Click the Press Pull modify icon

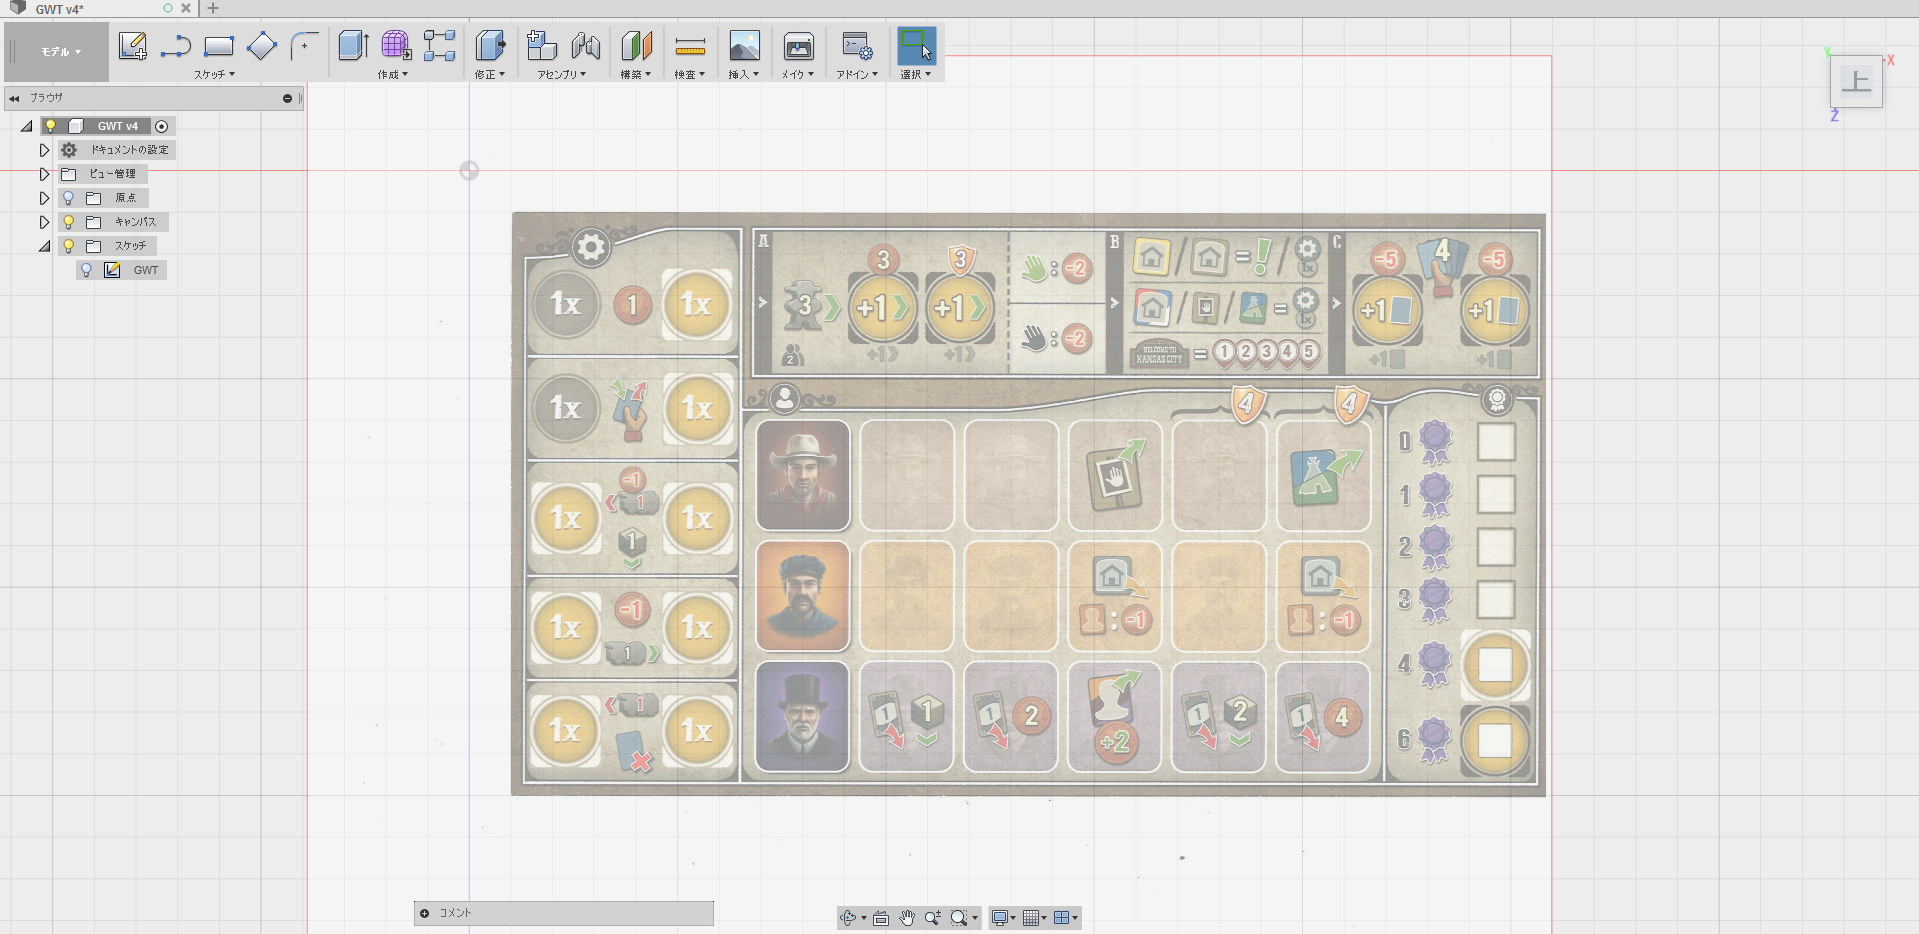pos(490,46)
